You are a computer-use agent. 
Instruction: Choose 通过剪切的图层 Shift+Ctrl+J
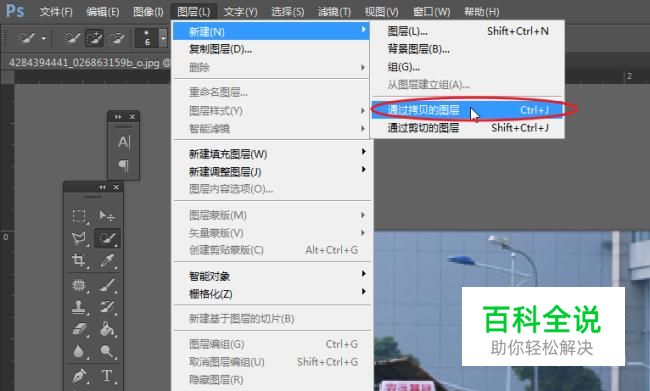tap(467, 128)
